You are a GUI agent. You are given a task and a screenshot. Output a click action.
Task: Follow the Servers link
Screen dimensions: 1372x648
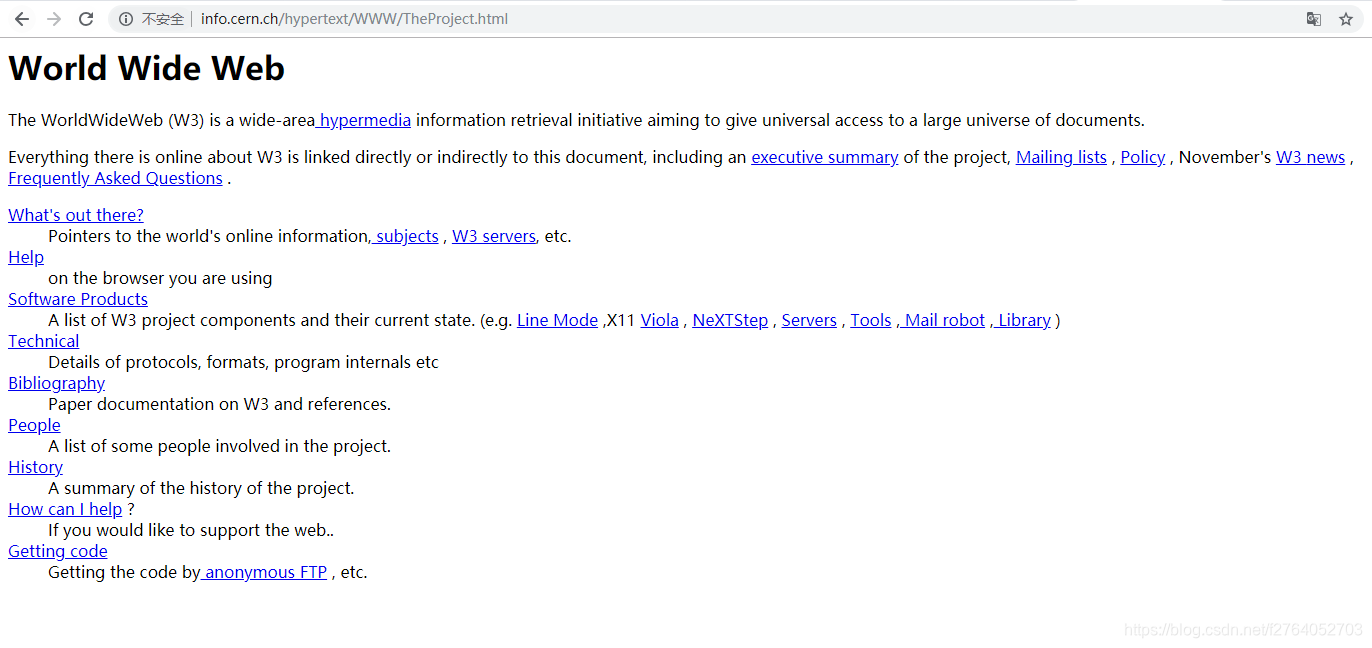809,320
